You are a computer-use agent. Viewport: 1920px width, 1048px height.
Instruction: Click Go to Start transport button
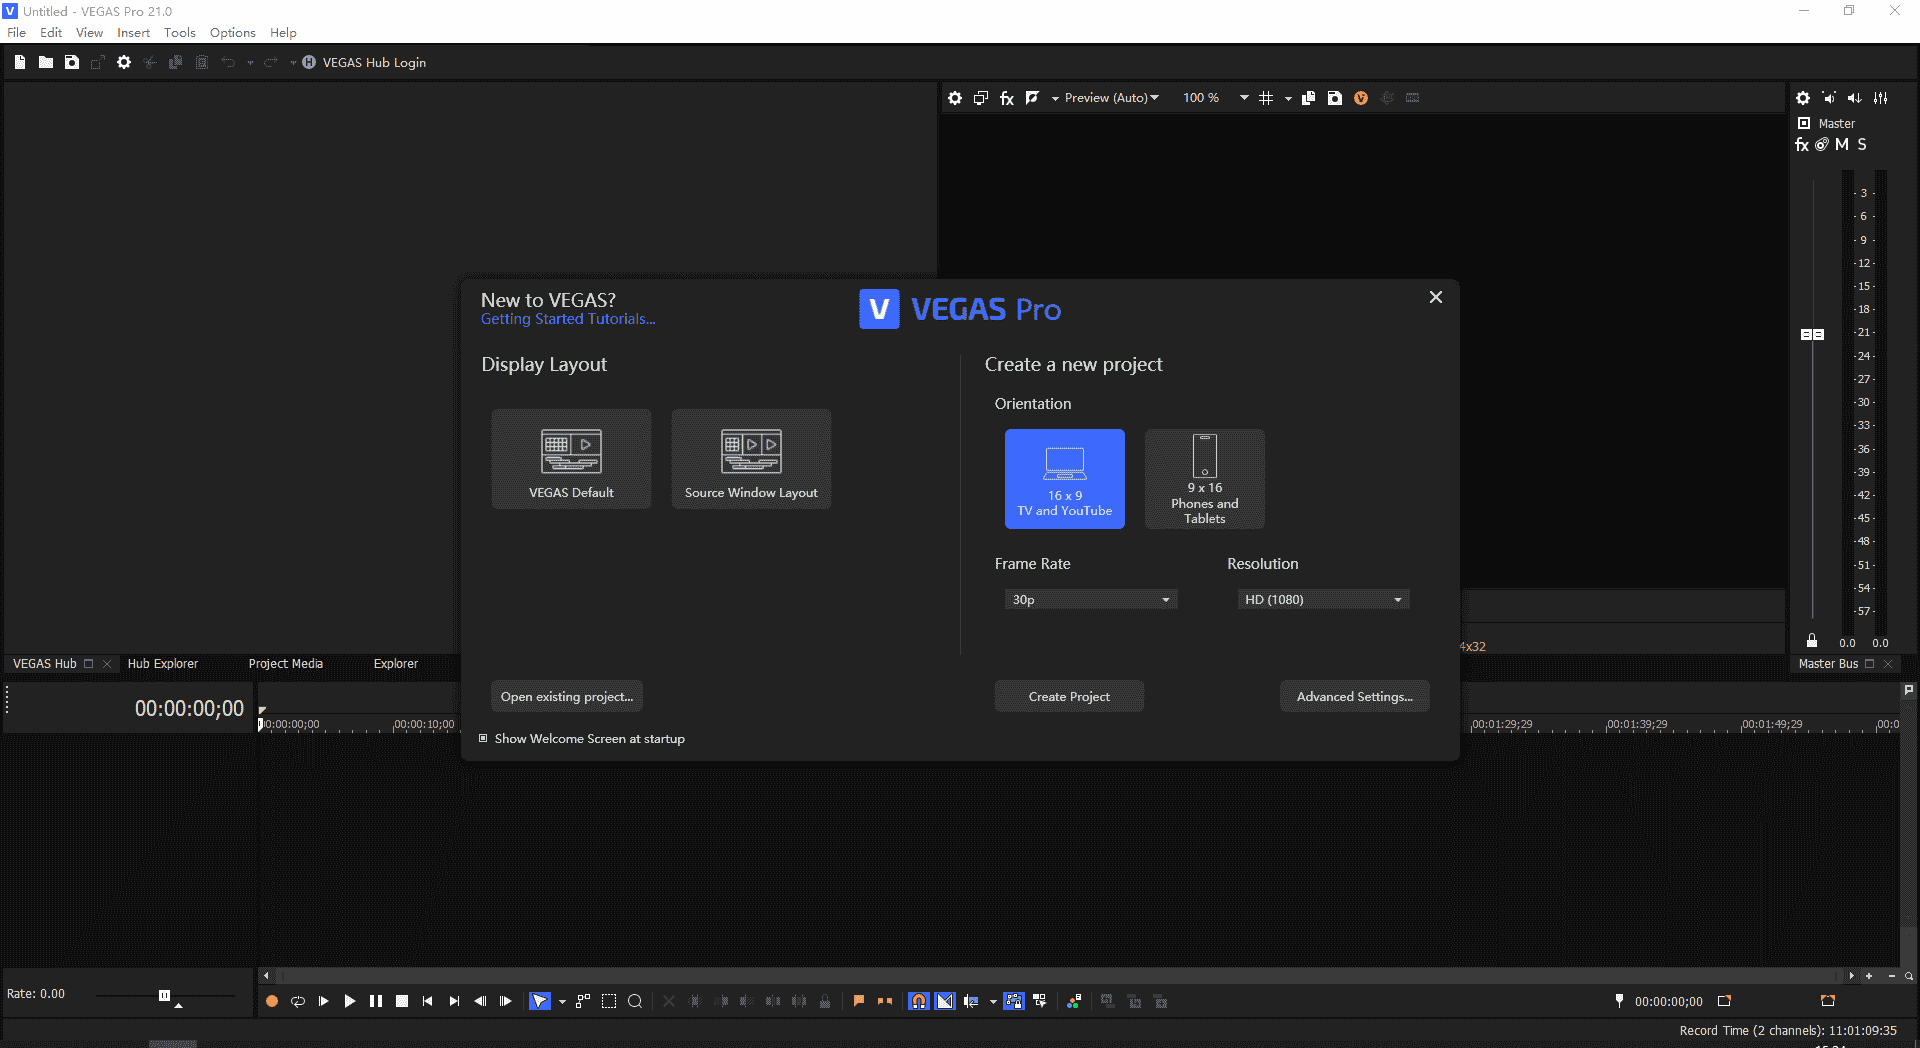coord(428,1001)
